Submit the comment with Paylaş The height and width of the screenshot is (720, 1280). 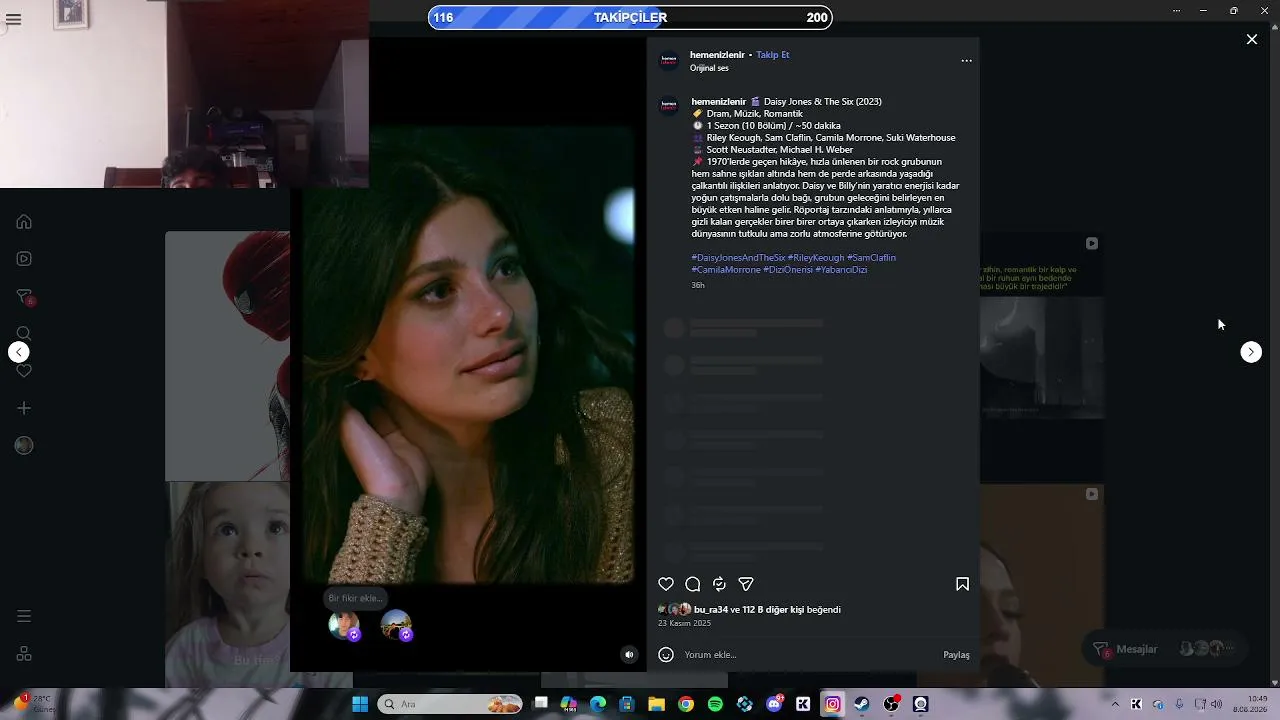point(956,655)
